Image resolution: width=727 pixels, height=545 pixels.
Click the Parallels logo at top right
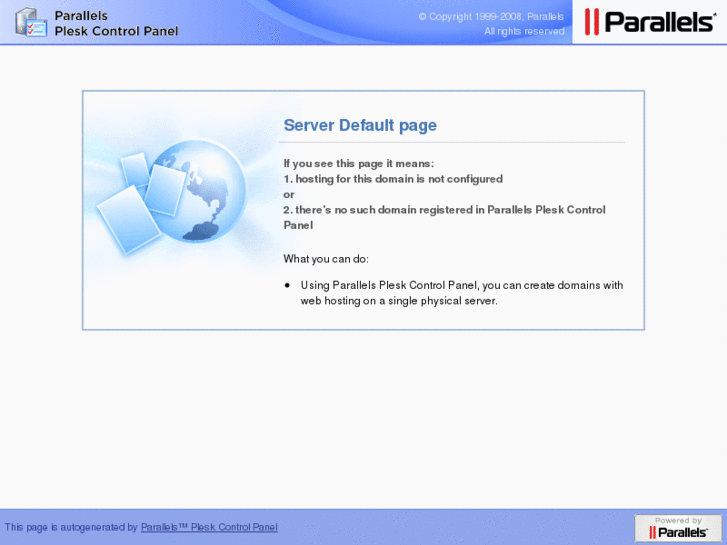tap(650, 22)
